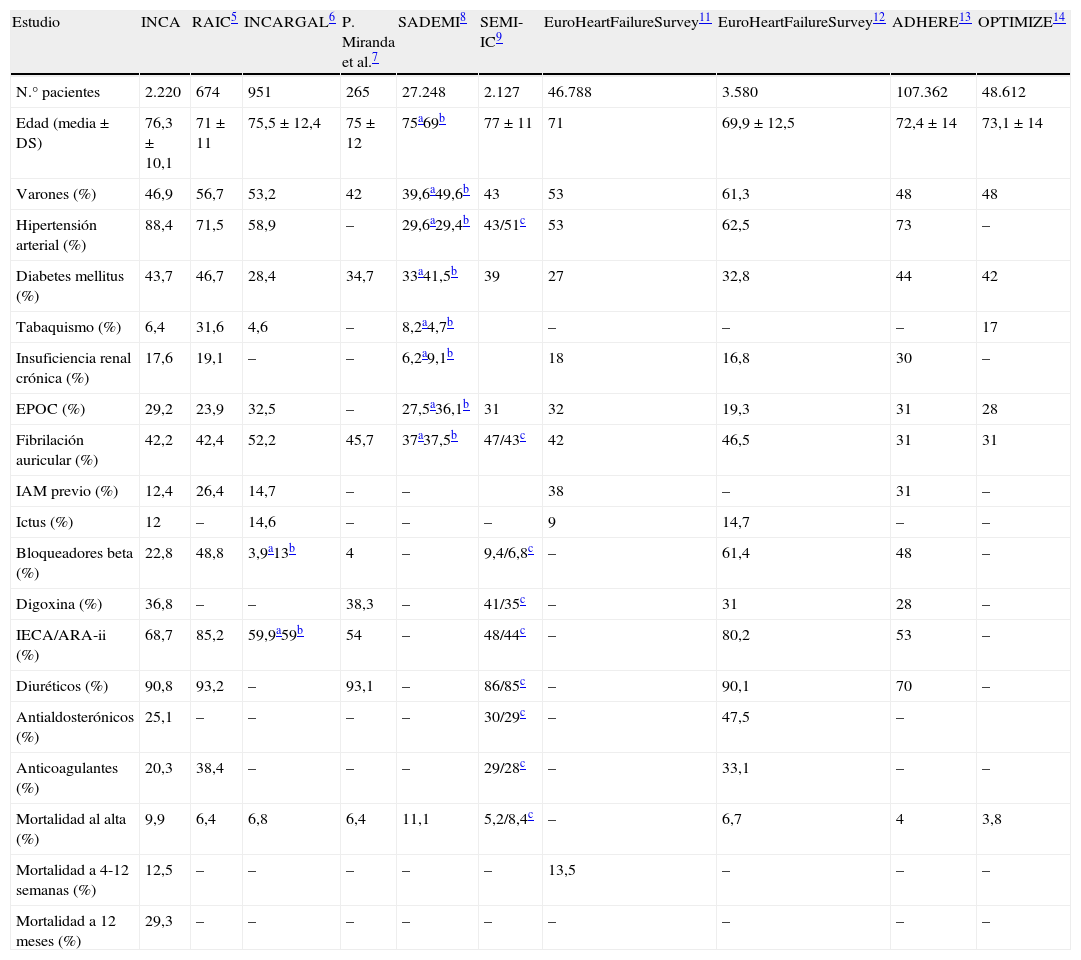Screen dimensions: 1081x960
Task: Select the Estudio column header
Action: click(37, 23)
